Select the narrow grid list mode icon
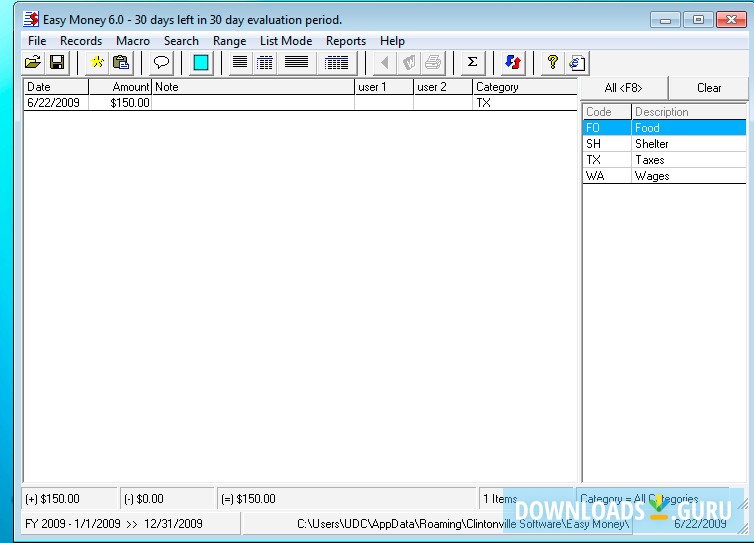The width and height of the screenshot is (754, 543). click(x=264, y=63)
